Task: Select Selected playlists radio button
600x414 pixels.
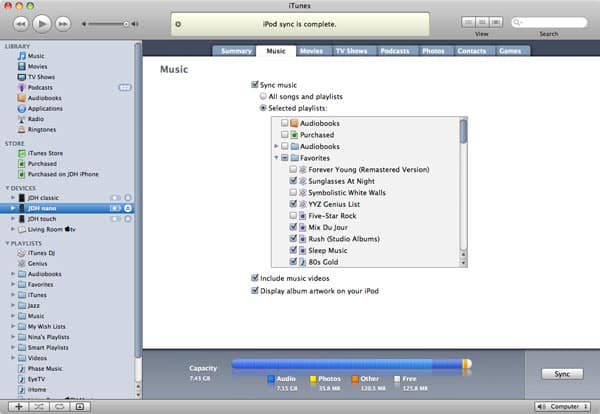Action: tap(263, 108)
